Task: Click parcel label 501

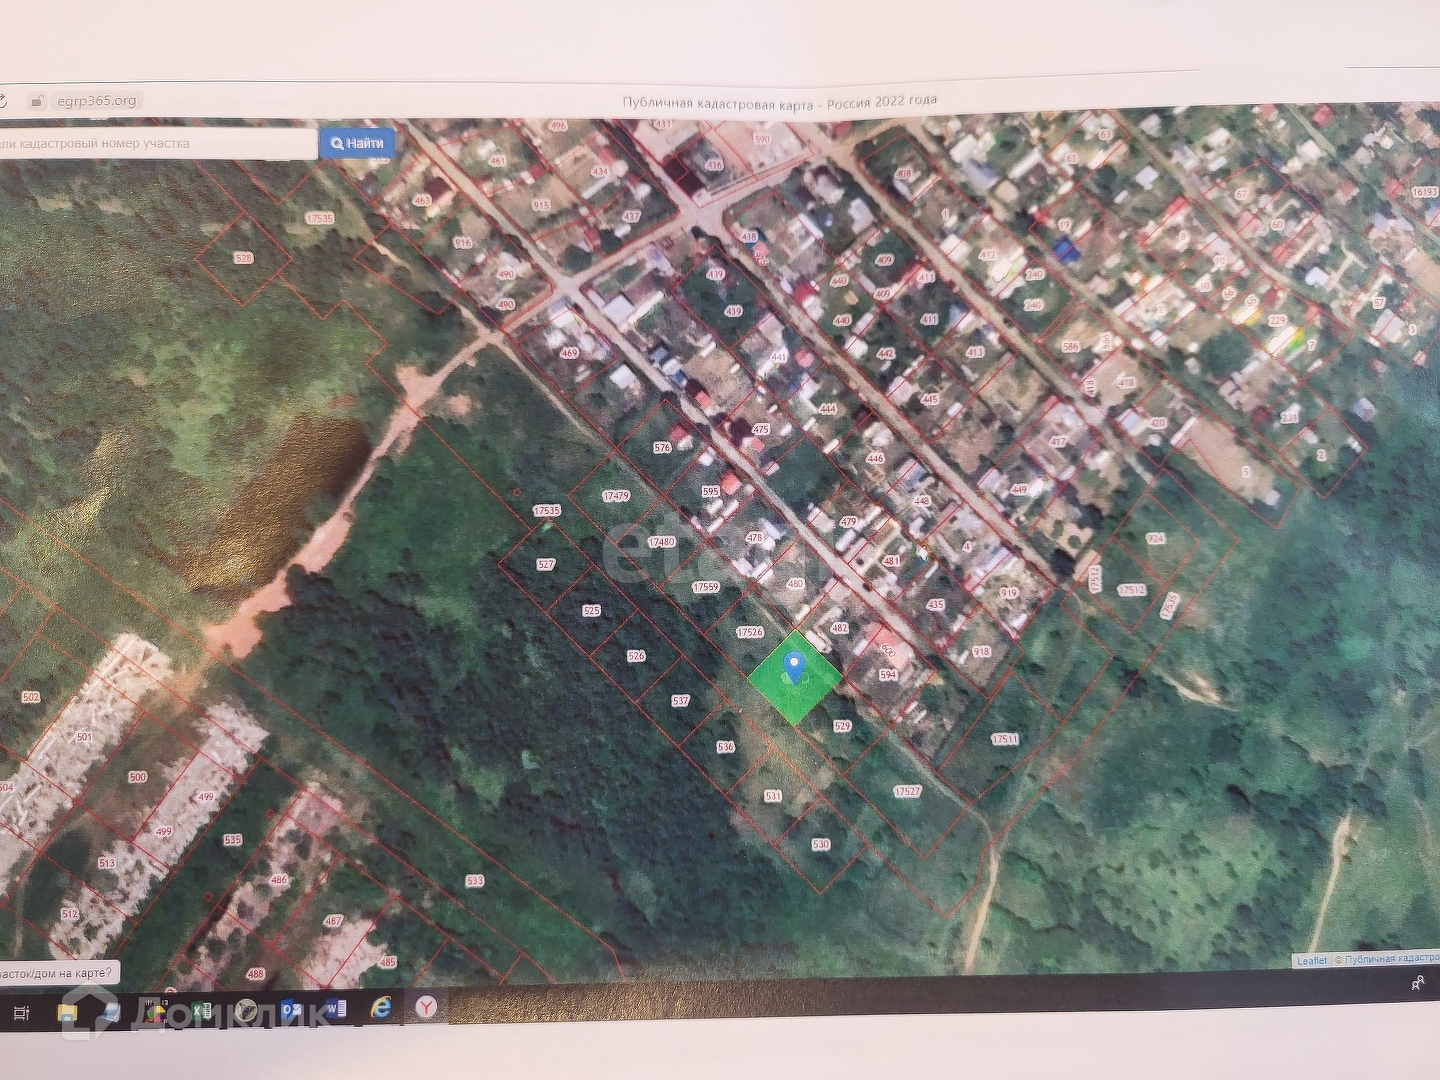Action: click(x=84, y=737)
